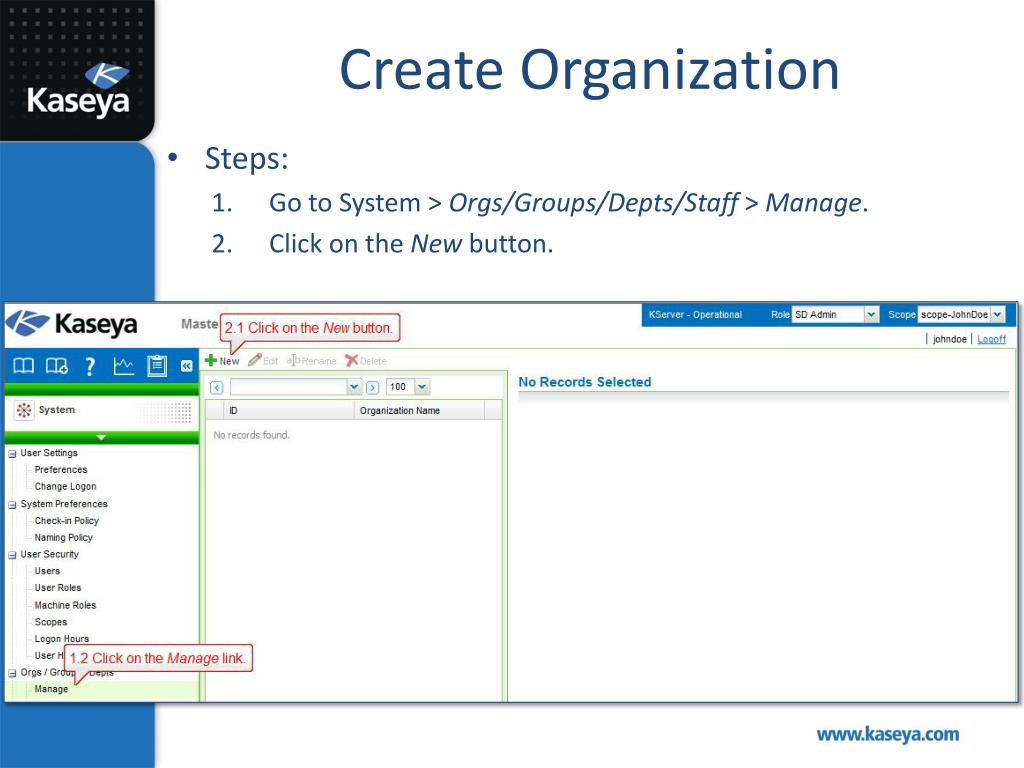Expand the green module selector arrow
The image size is (1024, 768).
[x=101, y=437]
